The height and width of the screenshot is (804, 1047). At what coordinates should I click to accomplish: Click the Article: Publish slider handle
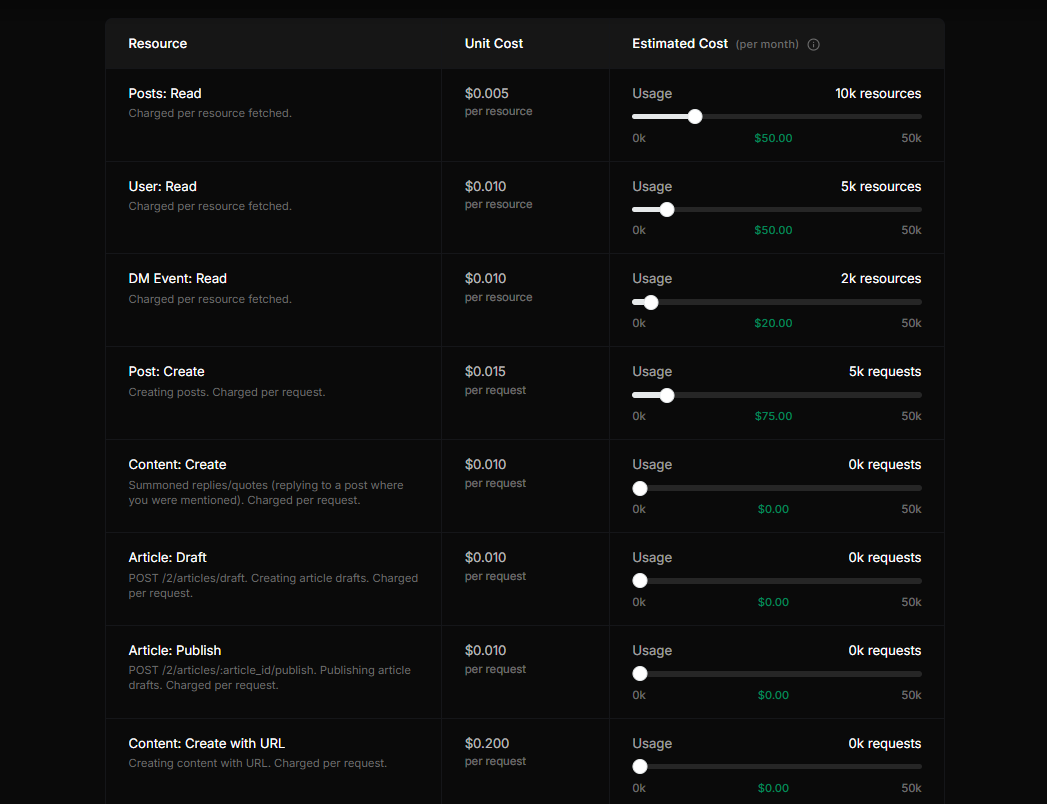tap(640, 674)
